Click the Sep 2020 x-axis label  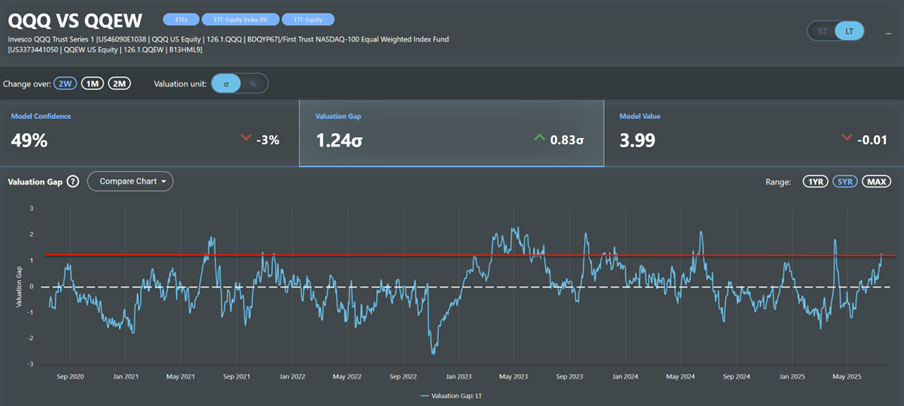pos(70,377)
